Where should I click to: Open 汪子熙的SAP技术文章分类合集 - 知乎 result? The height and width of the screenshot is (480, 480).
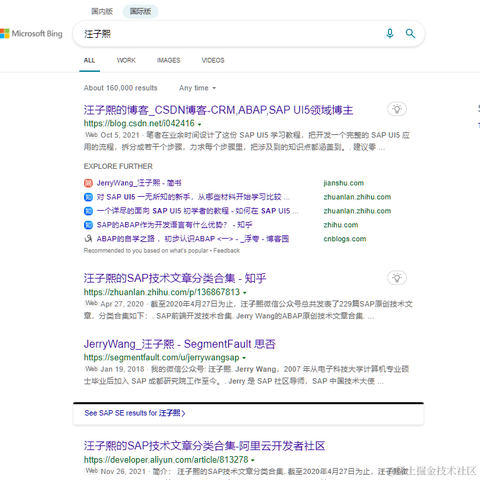pyautogui.click(x=175, y=278)
